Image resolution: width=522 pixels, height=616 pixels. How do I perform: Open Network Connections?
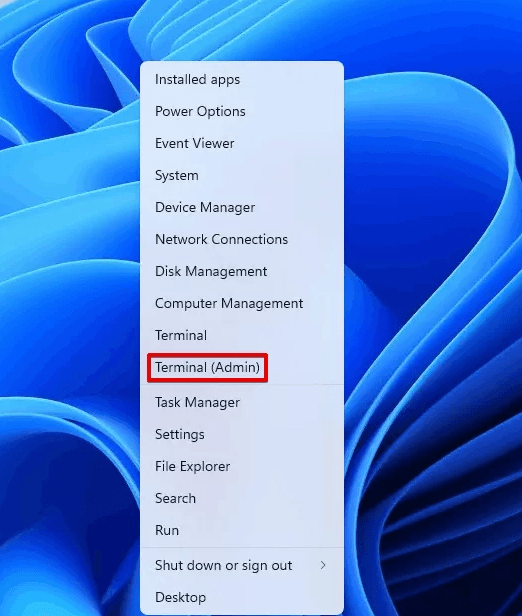[242, 239]
